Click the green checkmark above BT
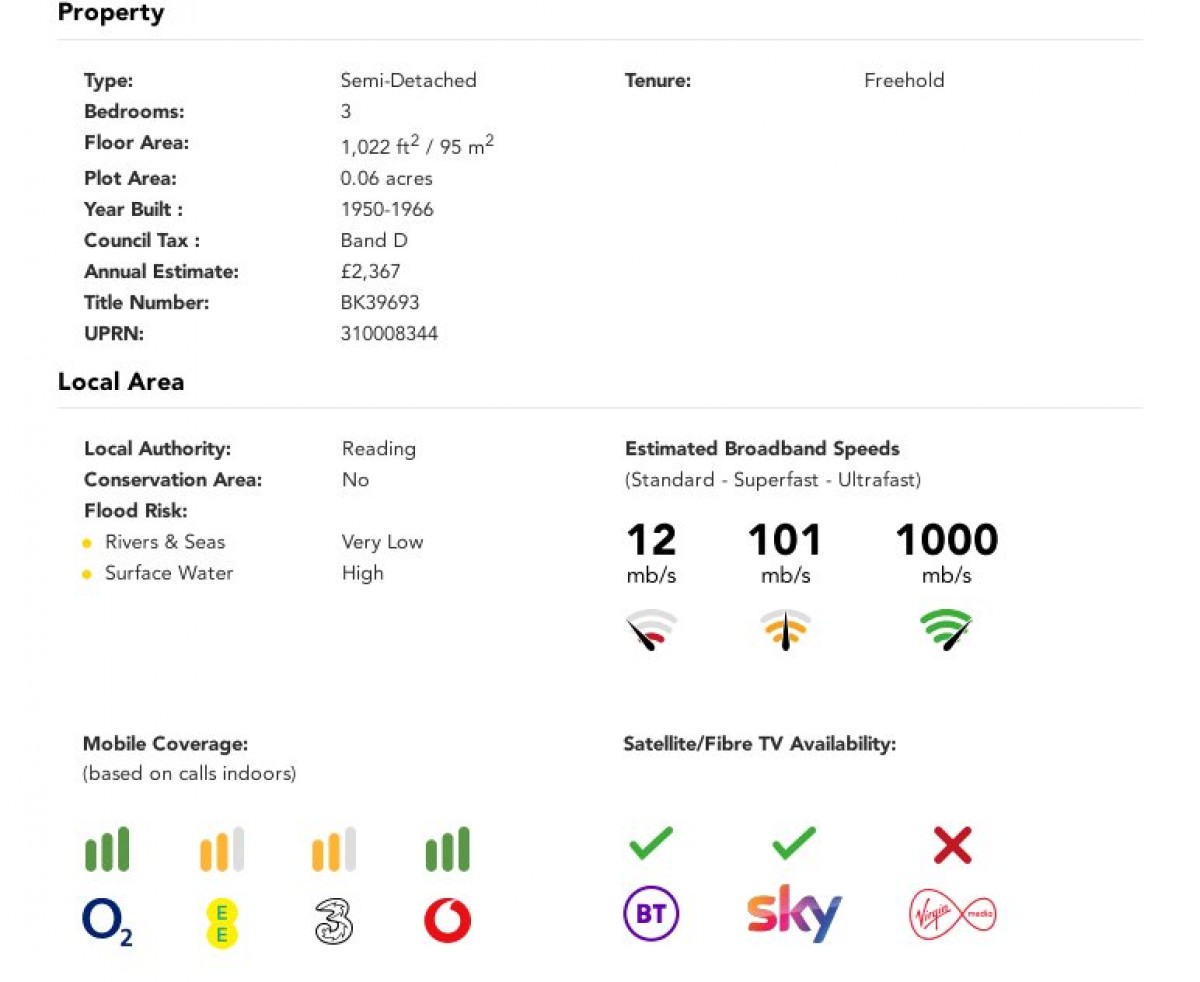1200x982 pixels. 652,844
